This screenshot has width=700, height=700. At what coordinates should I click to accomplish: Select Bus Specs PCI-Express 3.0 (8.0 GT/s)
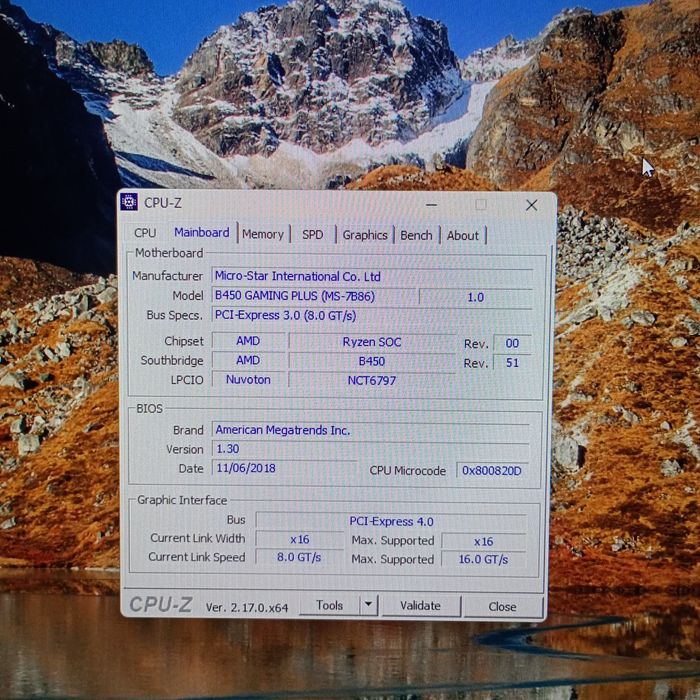[372, 315]
